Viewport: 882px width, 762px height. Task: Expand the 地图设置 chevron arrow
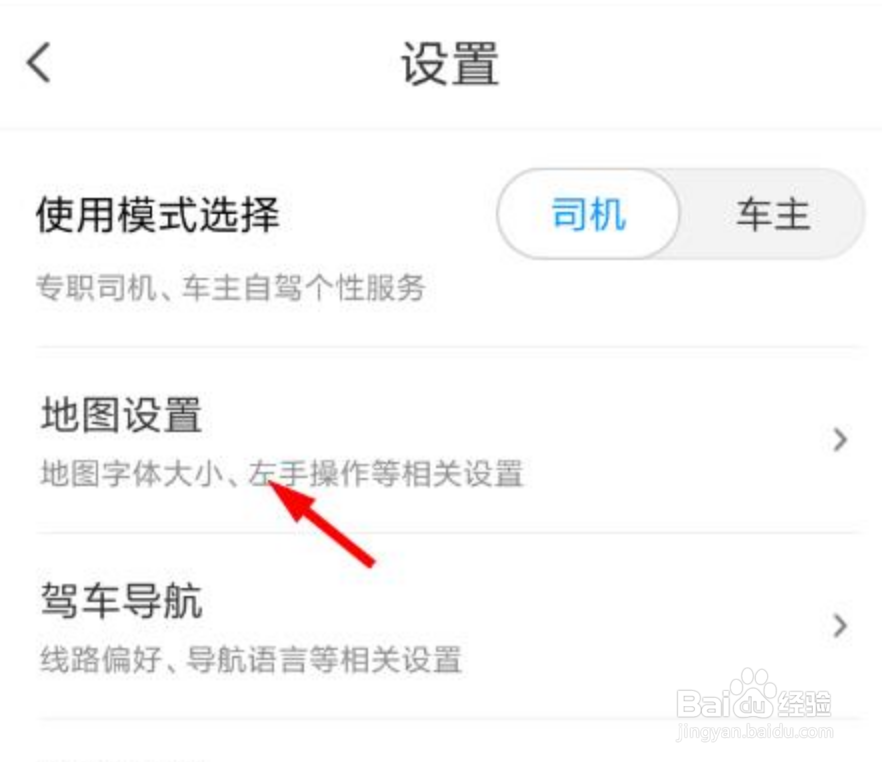point(840,439)
